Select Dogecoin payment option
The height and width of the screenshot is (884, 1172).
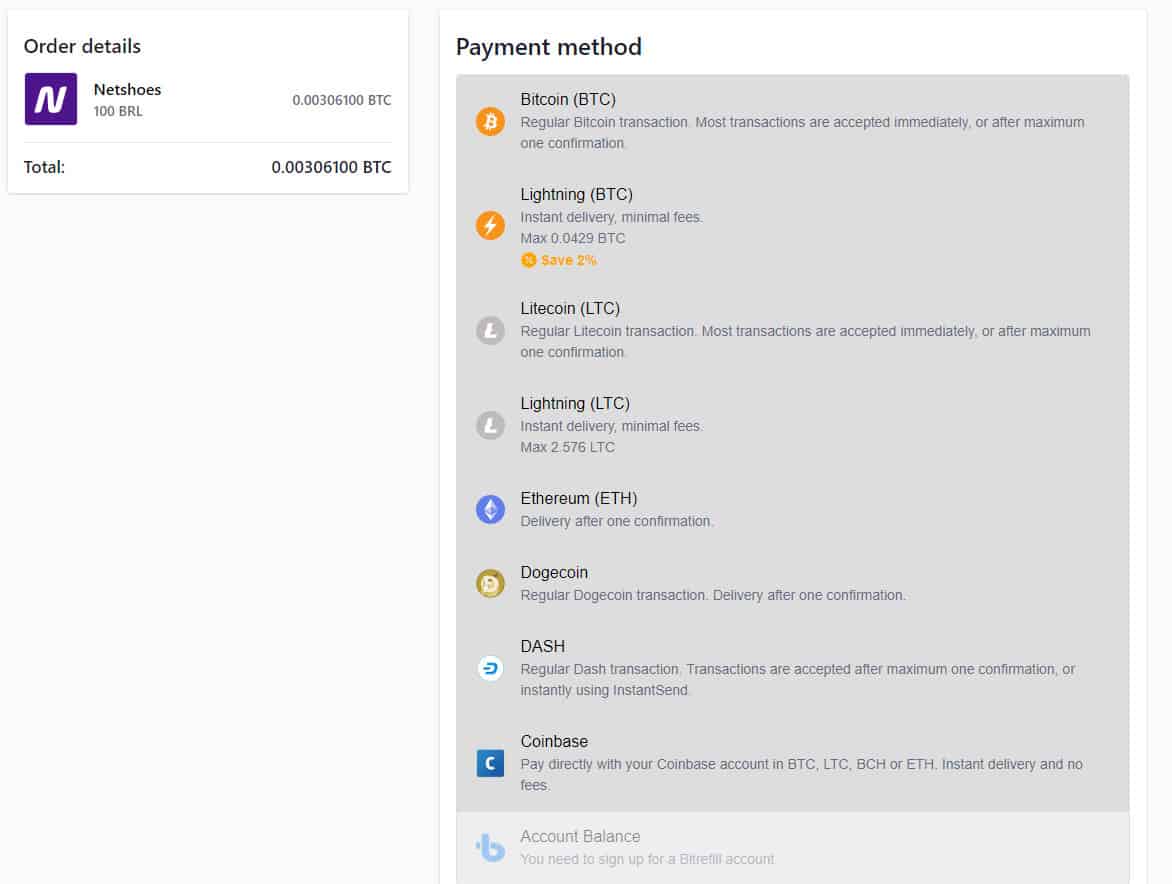click(x=792, y=584)
